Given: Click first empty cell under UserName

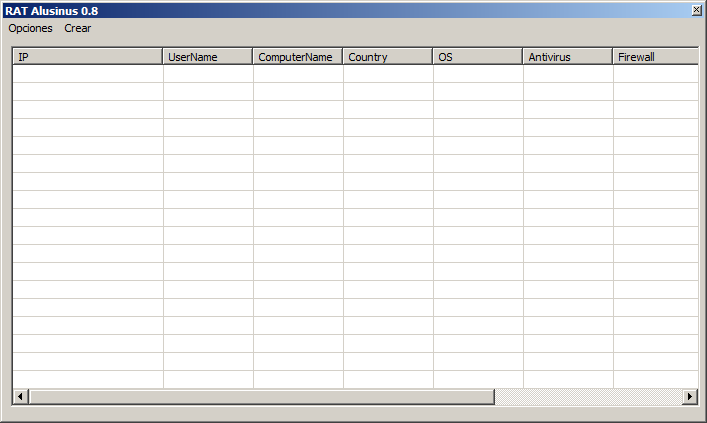Looking at the screenshot, I should point(208,74).
